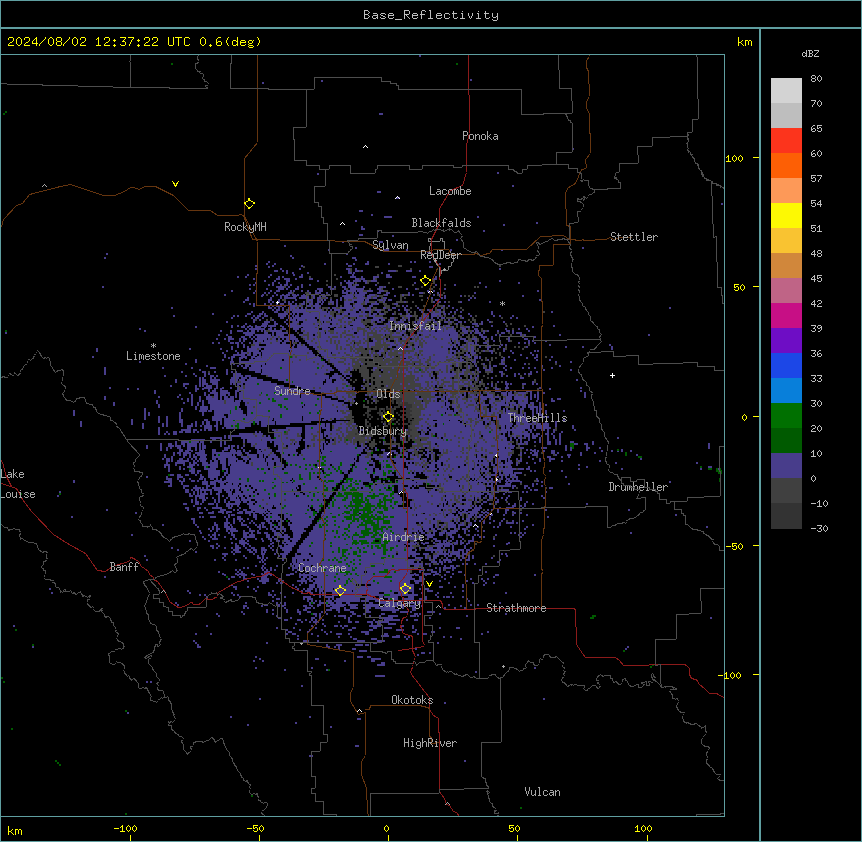Click the Okotoks label
This screenshot has height=842, width=862.
412,700
